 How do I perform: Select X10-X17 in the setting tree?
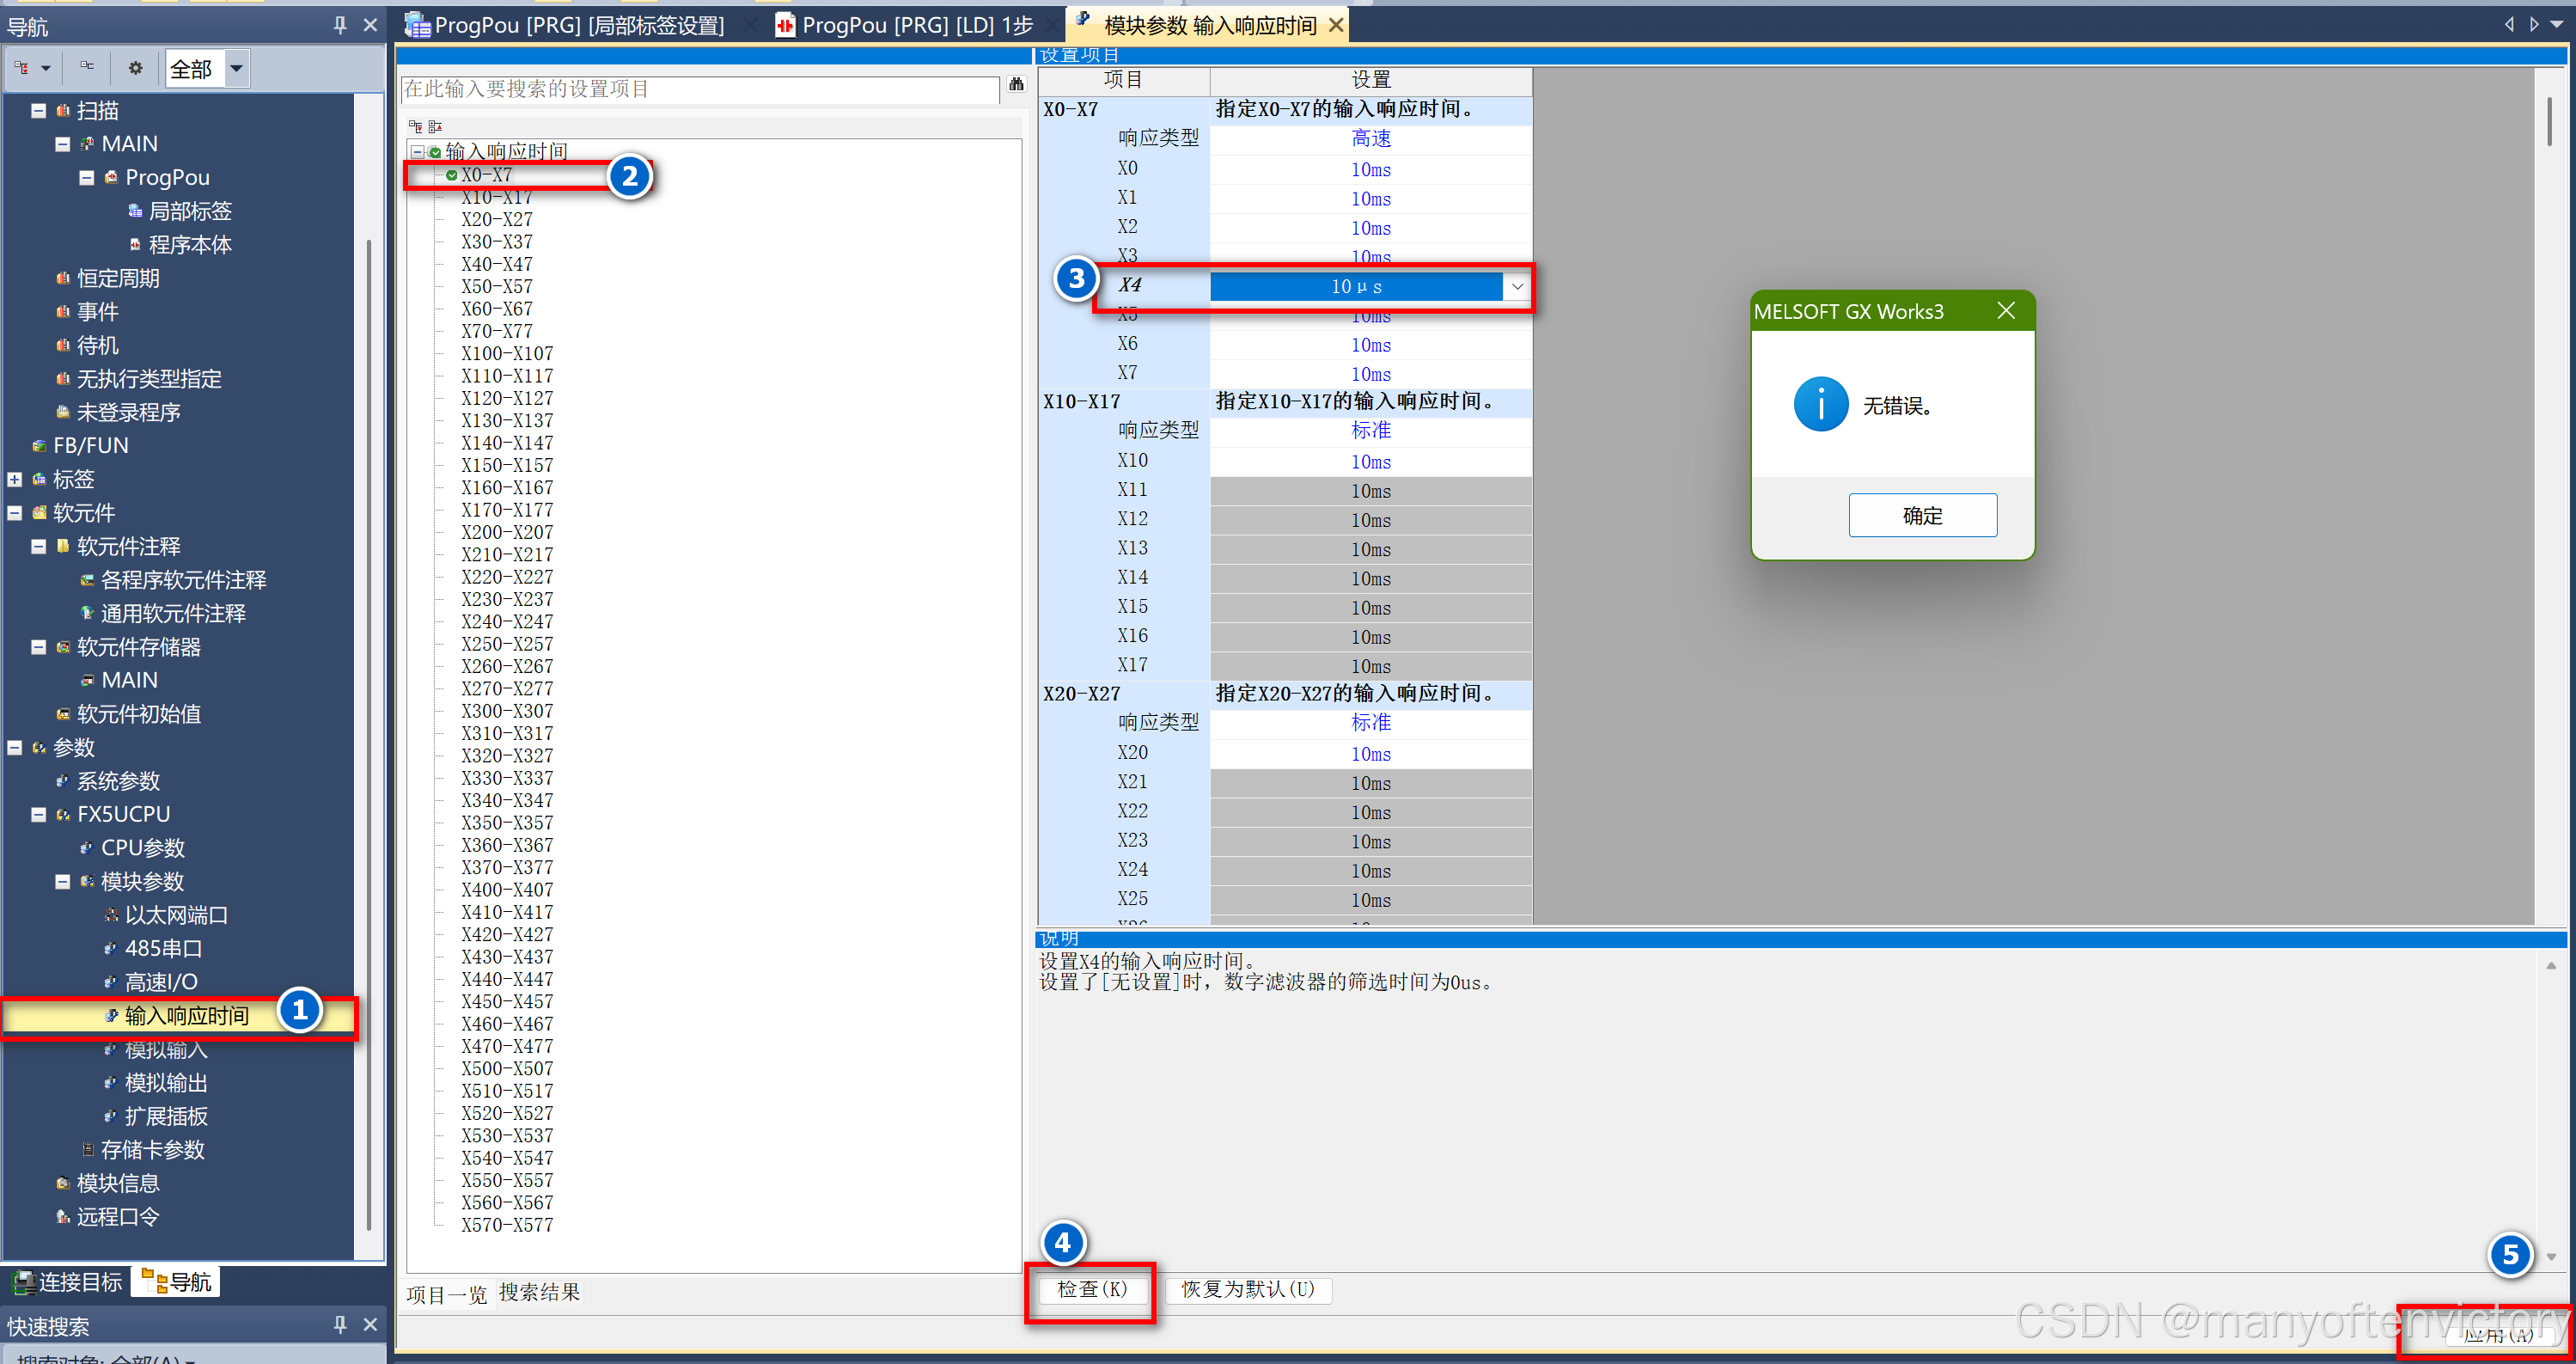(x=497, y=197)
